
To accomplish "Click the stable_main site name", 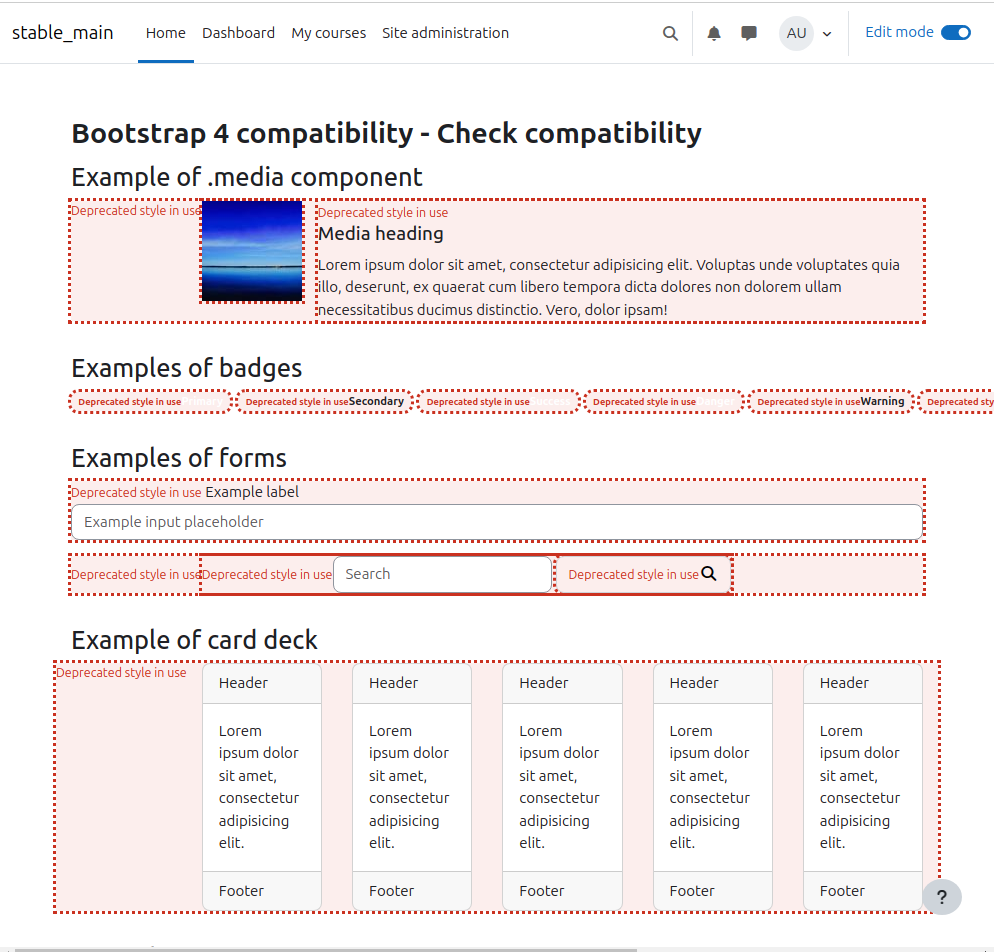I will point(63,32).
